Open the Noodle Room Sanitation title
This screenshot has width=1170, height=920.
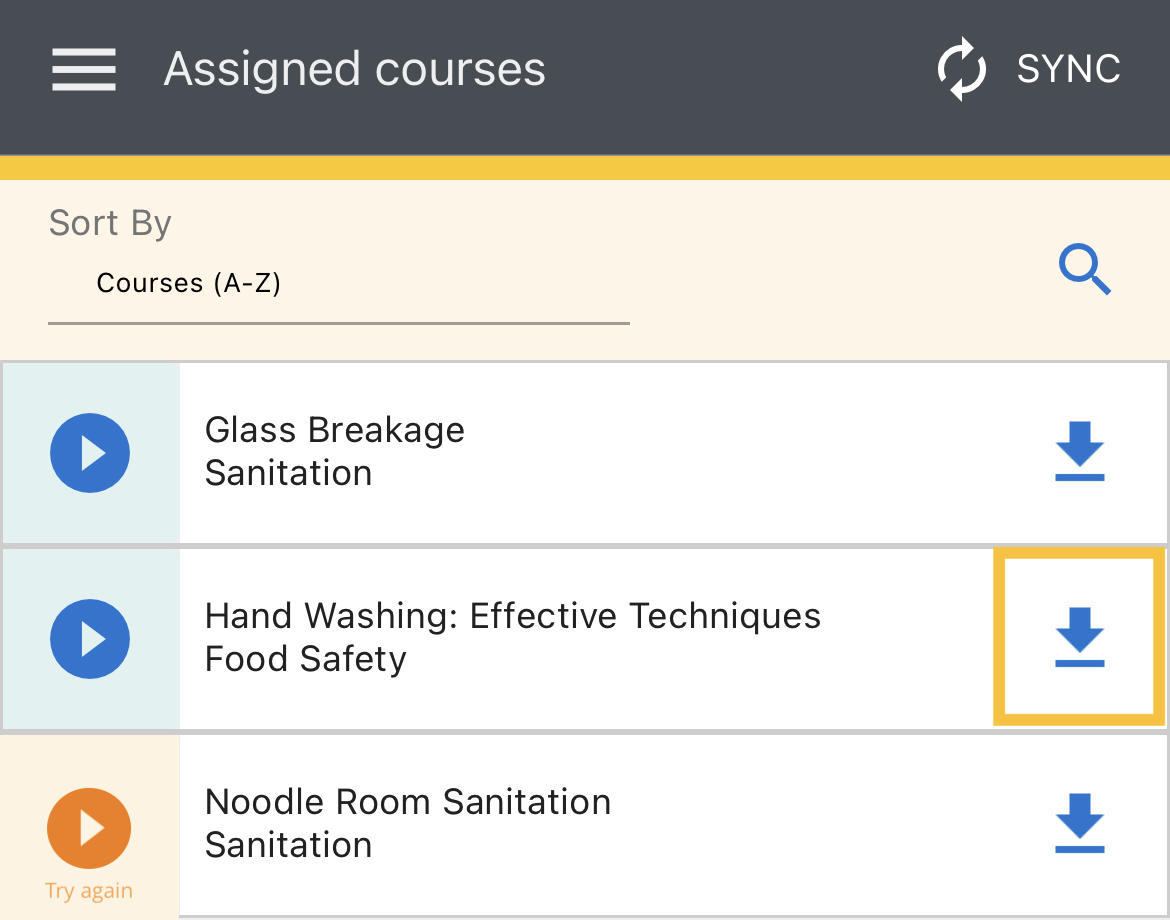coord(407,802)
